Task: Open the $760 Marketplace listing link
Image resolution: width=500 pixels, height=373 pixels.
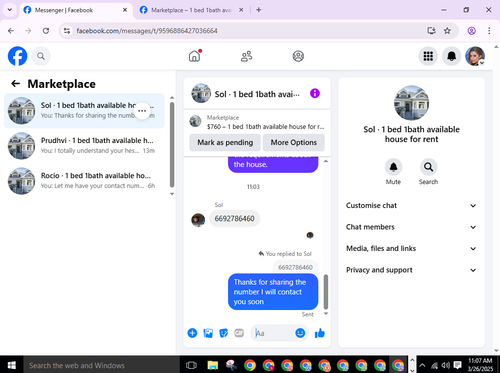Action: [257, 122]
